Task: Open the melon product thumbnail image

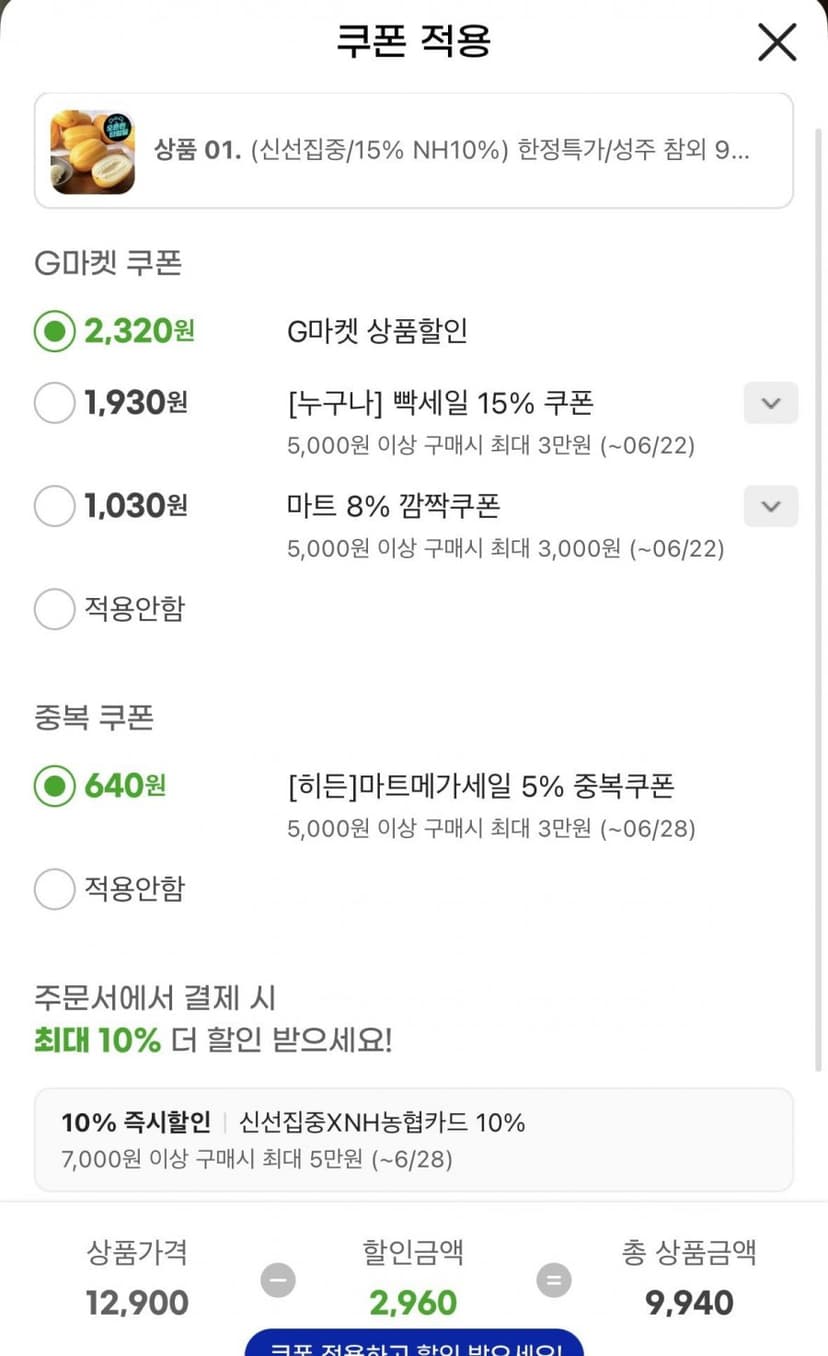Action: [x=93, y=152]
